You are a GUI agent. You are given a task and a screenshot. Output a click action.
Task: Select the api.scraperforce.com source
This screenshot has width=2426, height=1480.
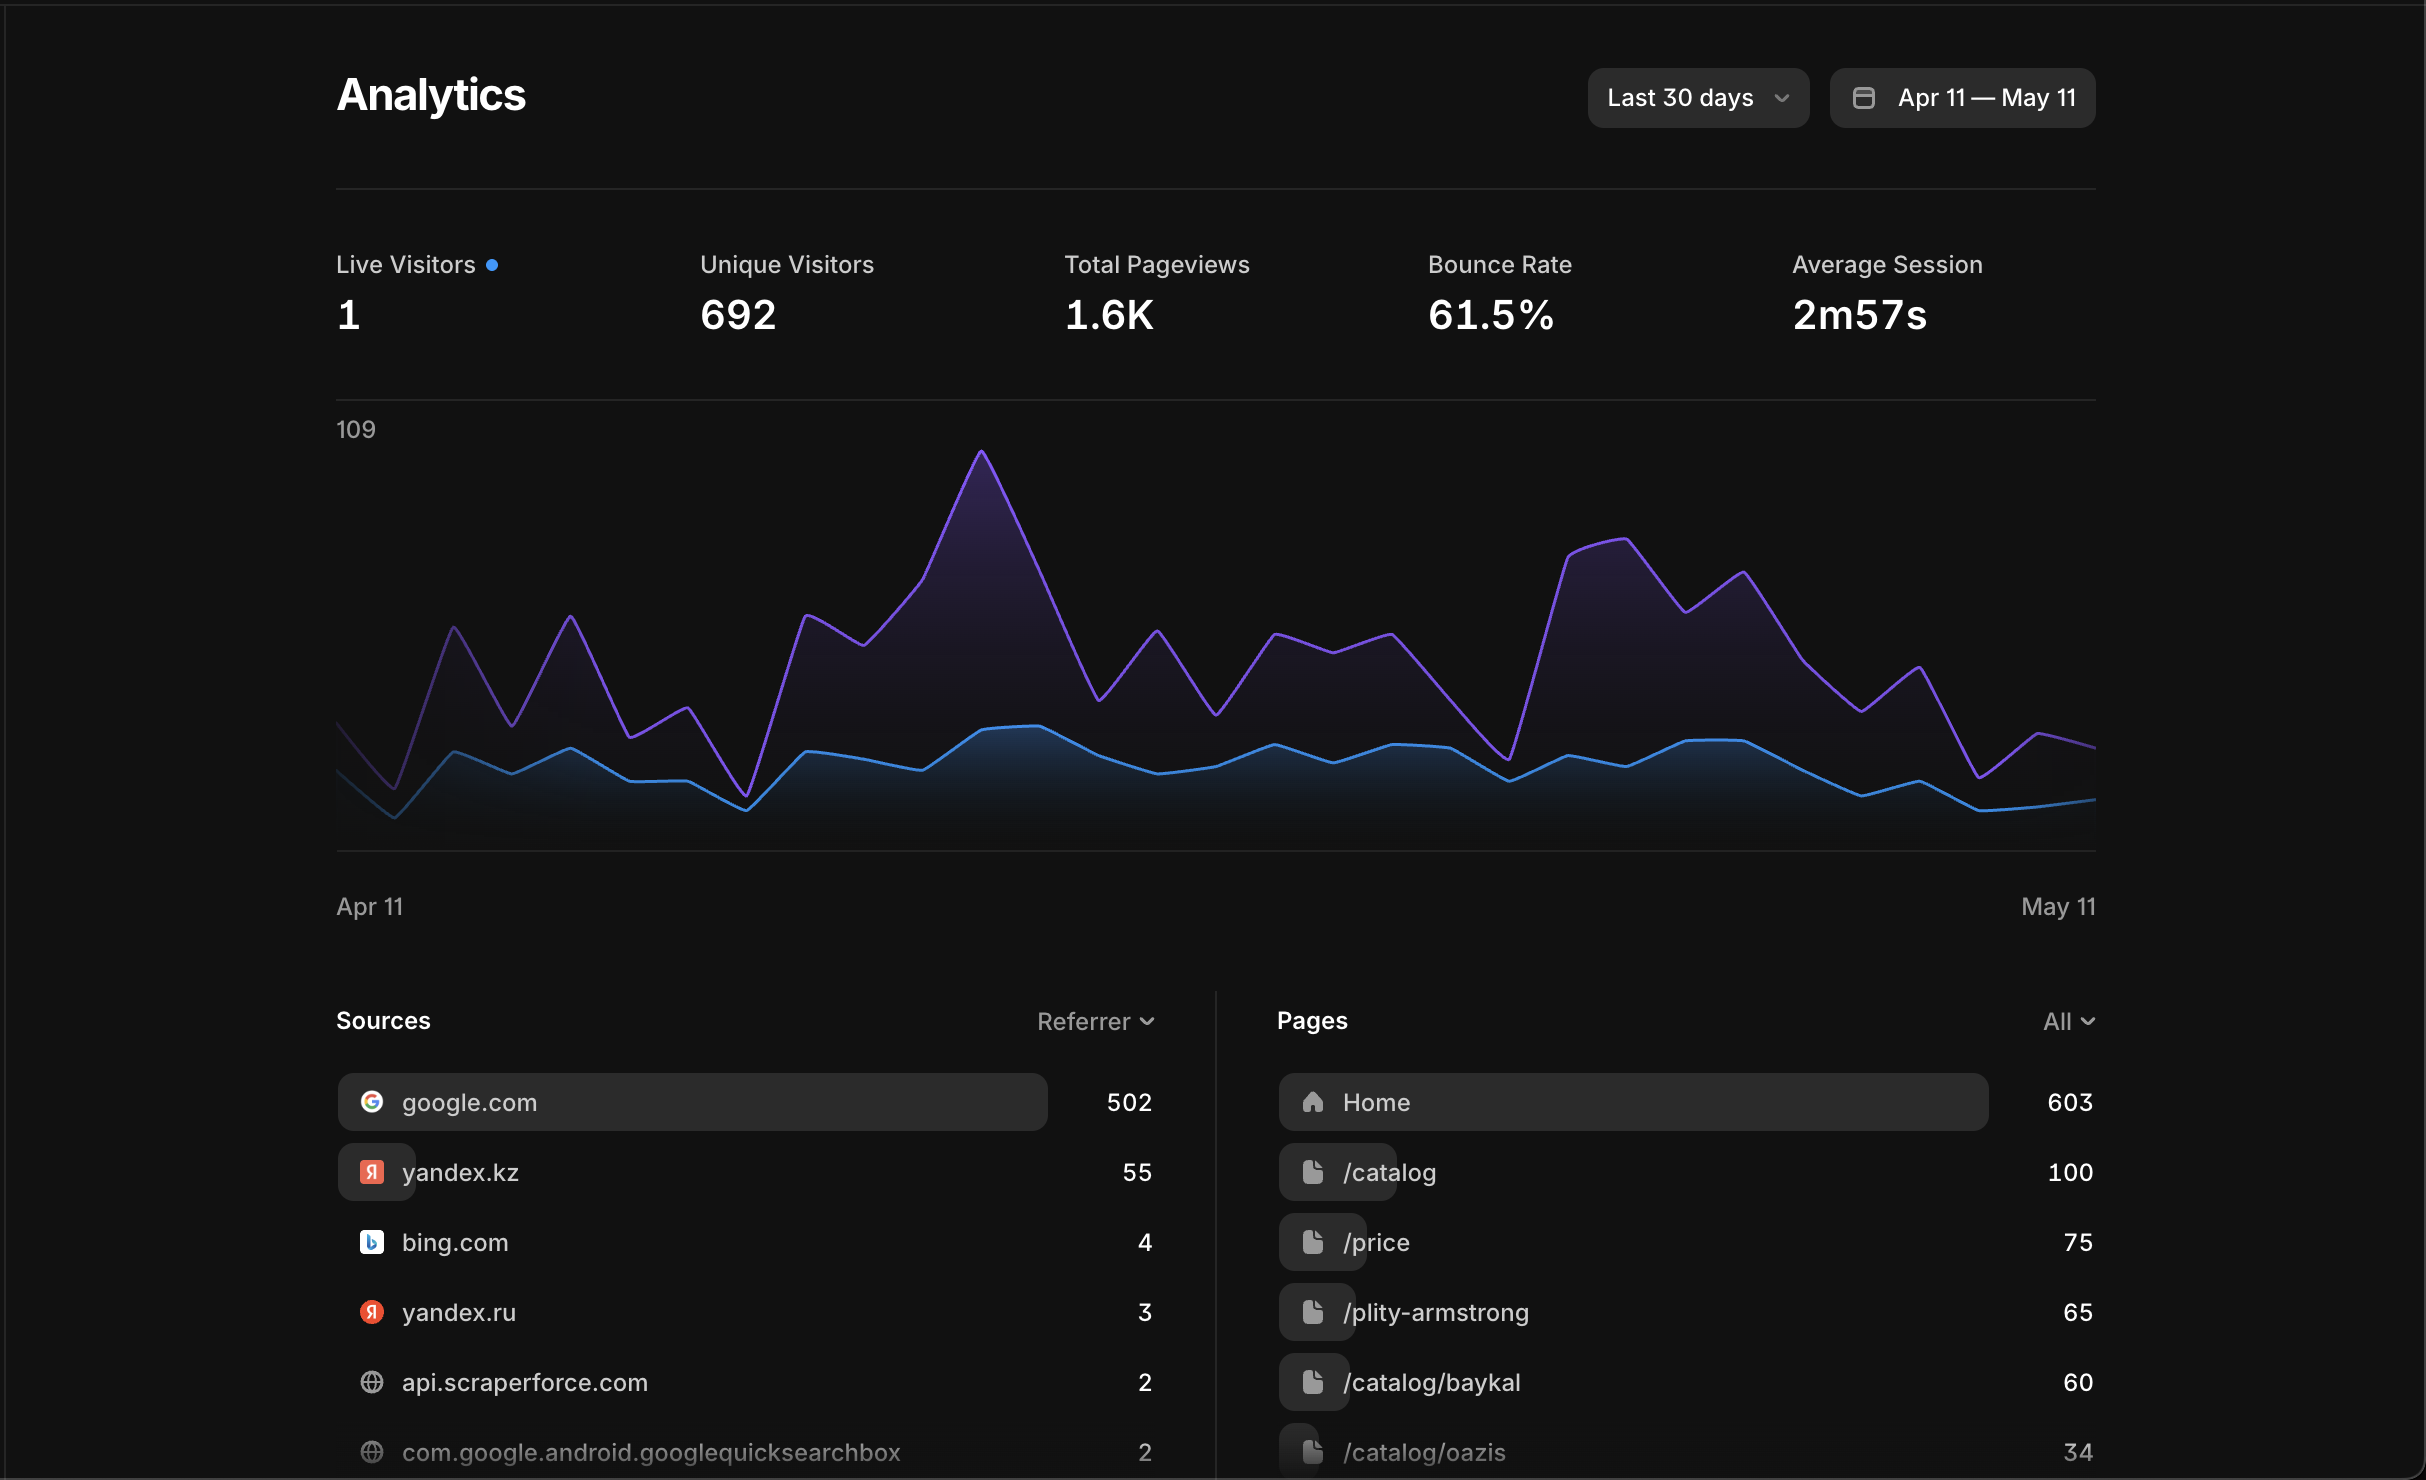pos(746,1382)
